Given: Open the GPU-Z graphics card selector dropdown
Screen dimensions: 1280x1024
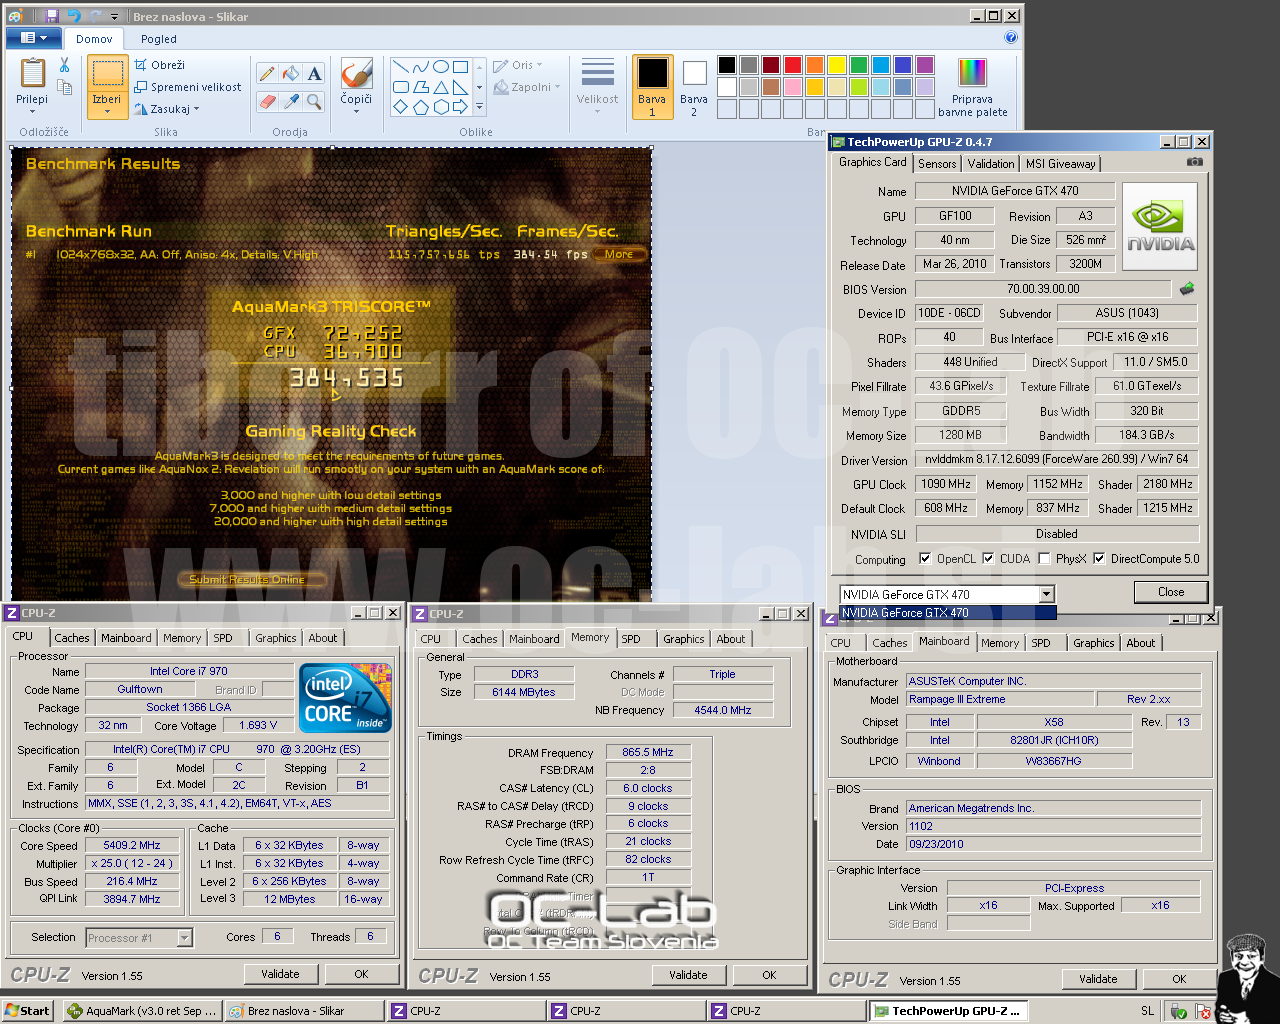Looking at the screenshot, I should click(1046, 594).
